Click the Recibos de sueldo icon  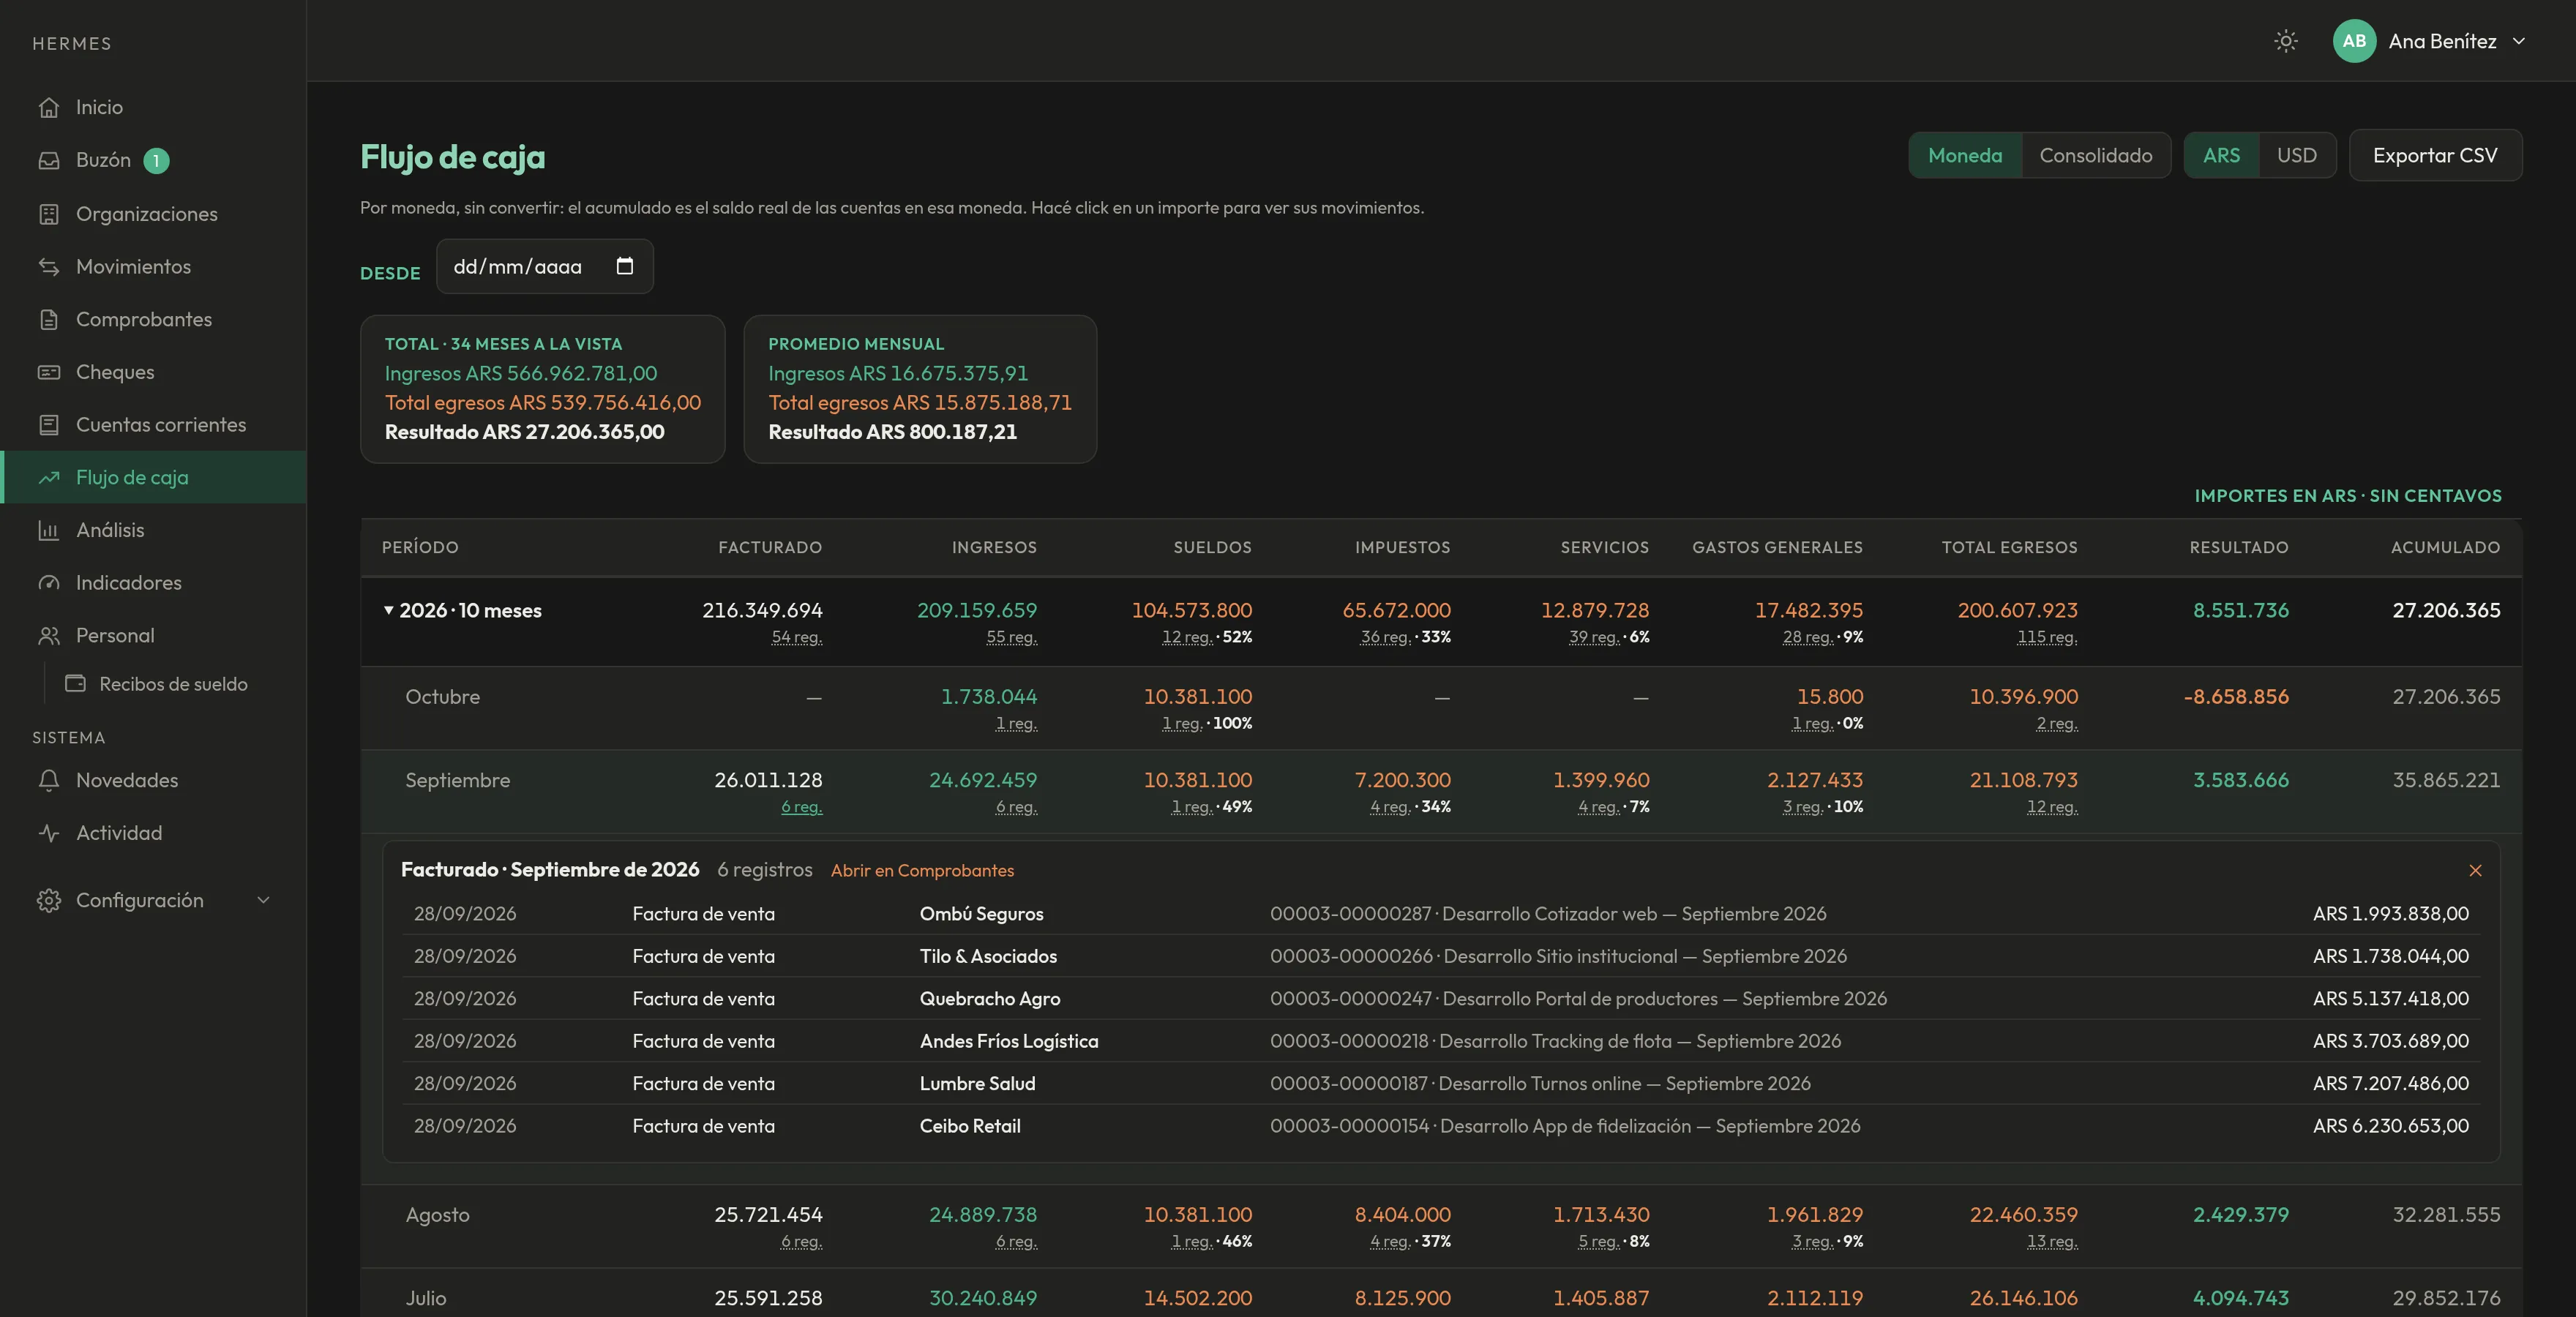coord(75,684)
